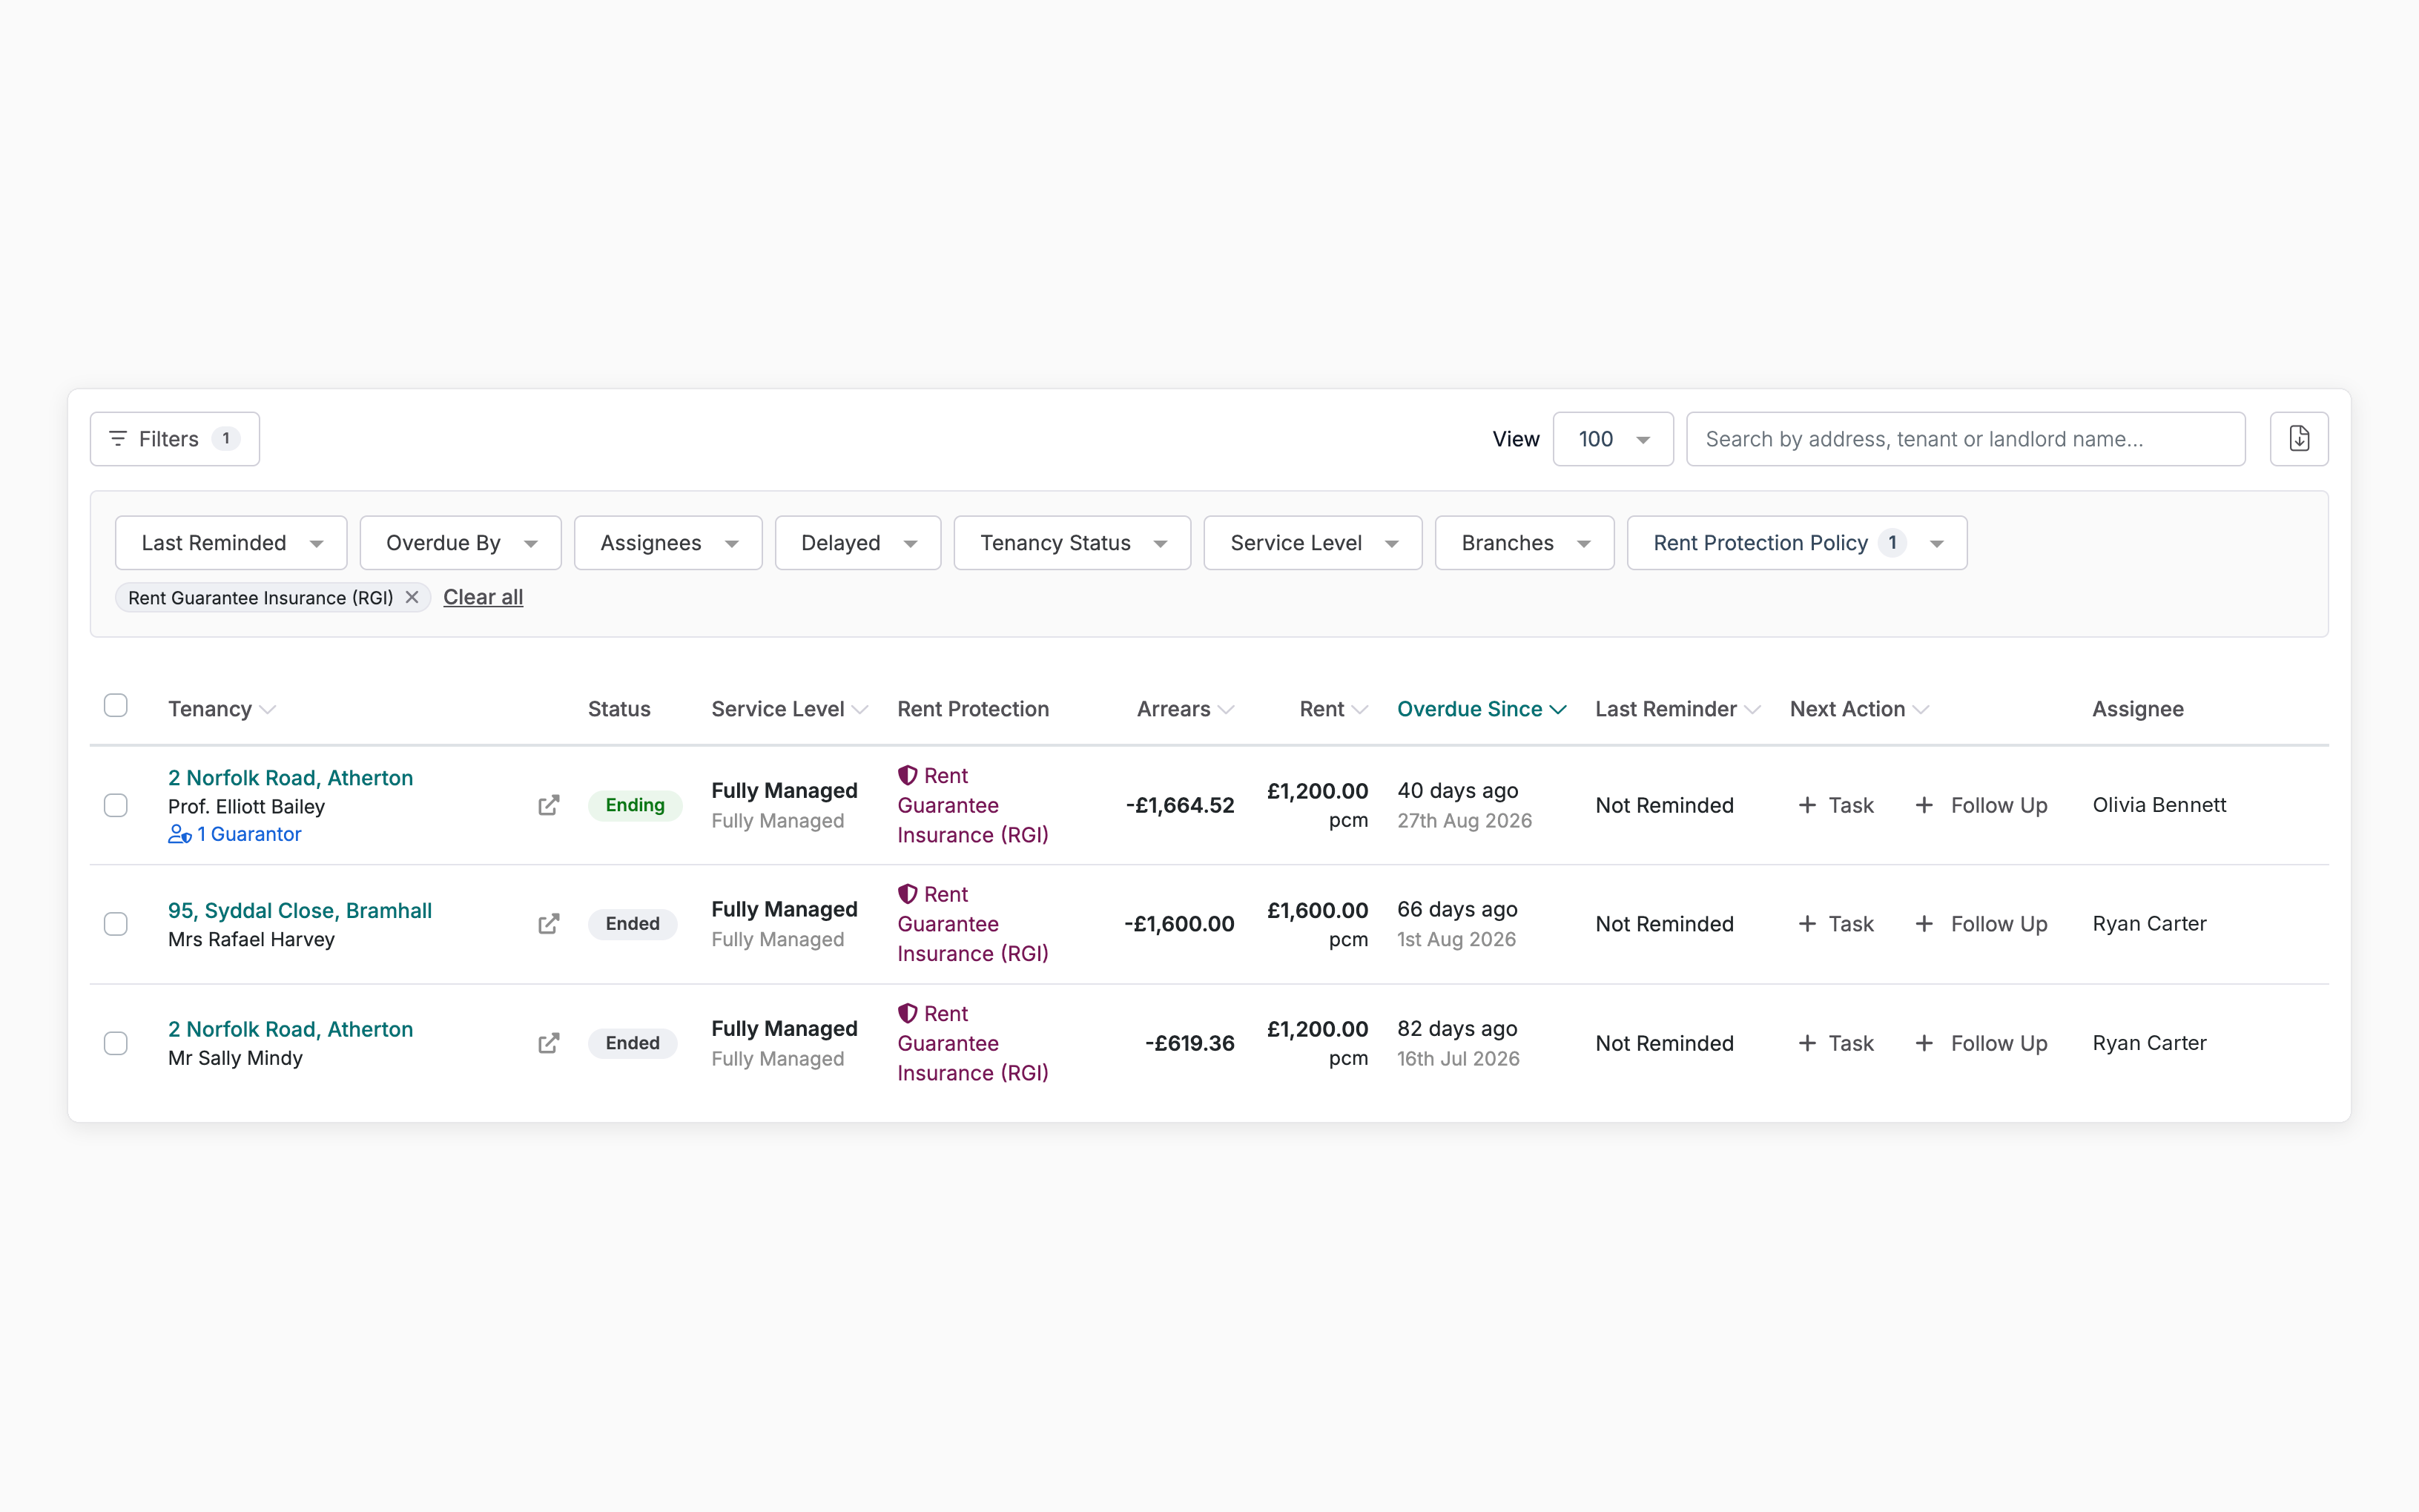Screen dimensions: 2419x1512
Task: Sort by Next Action column header
Action: pos(1859,709)
